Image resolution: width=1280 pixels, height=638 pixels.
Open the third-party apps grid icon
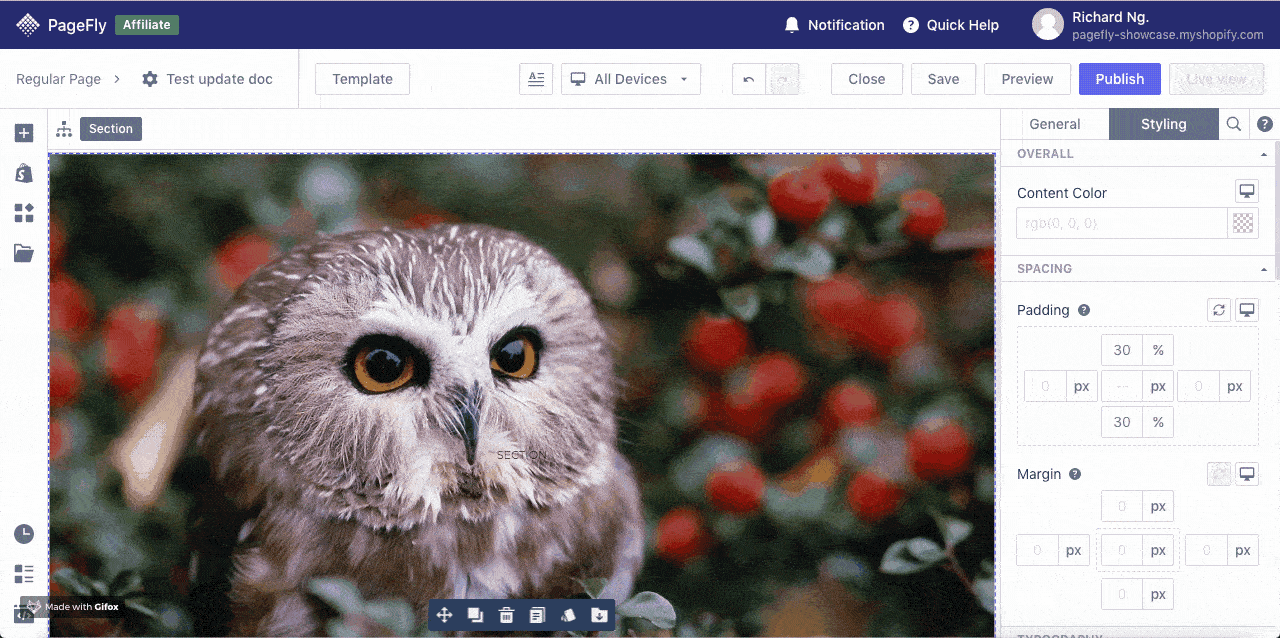pos(24,213)
